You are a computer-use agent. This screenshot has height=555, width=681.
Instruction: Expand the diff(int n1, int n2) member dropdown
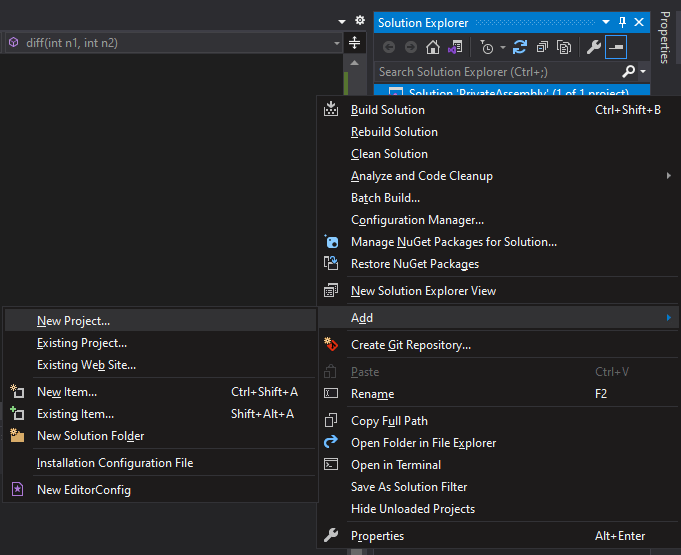336,43
